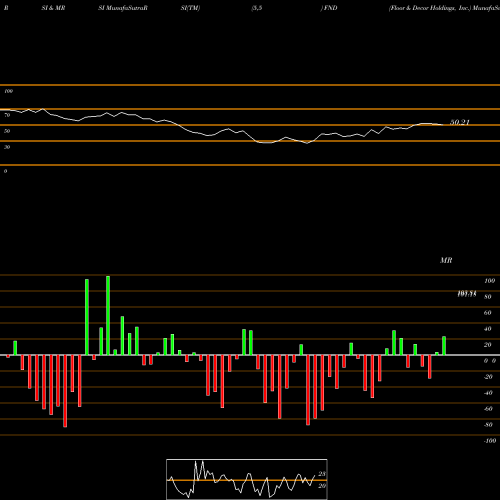Click the 60 label on the MR axis

point(488,313)
